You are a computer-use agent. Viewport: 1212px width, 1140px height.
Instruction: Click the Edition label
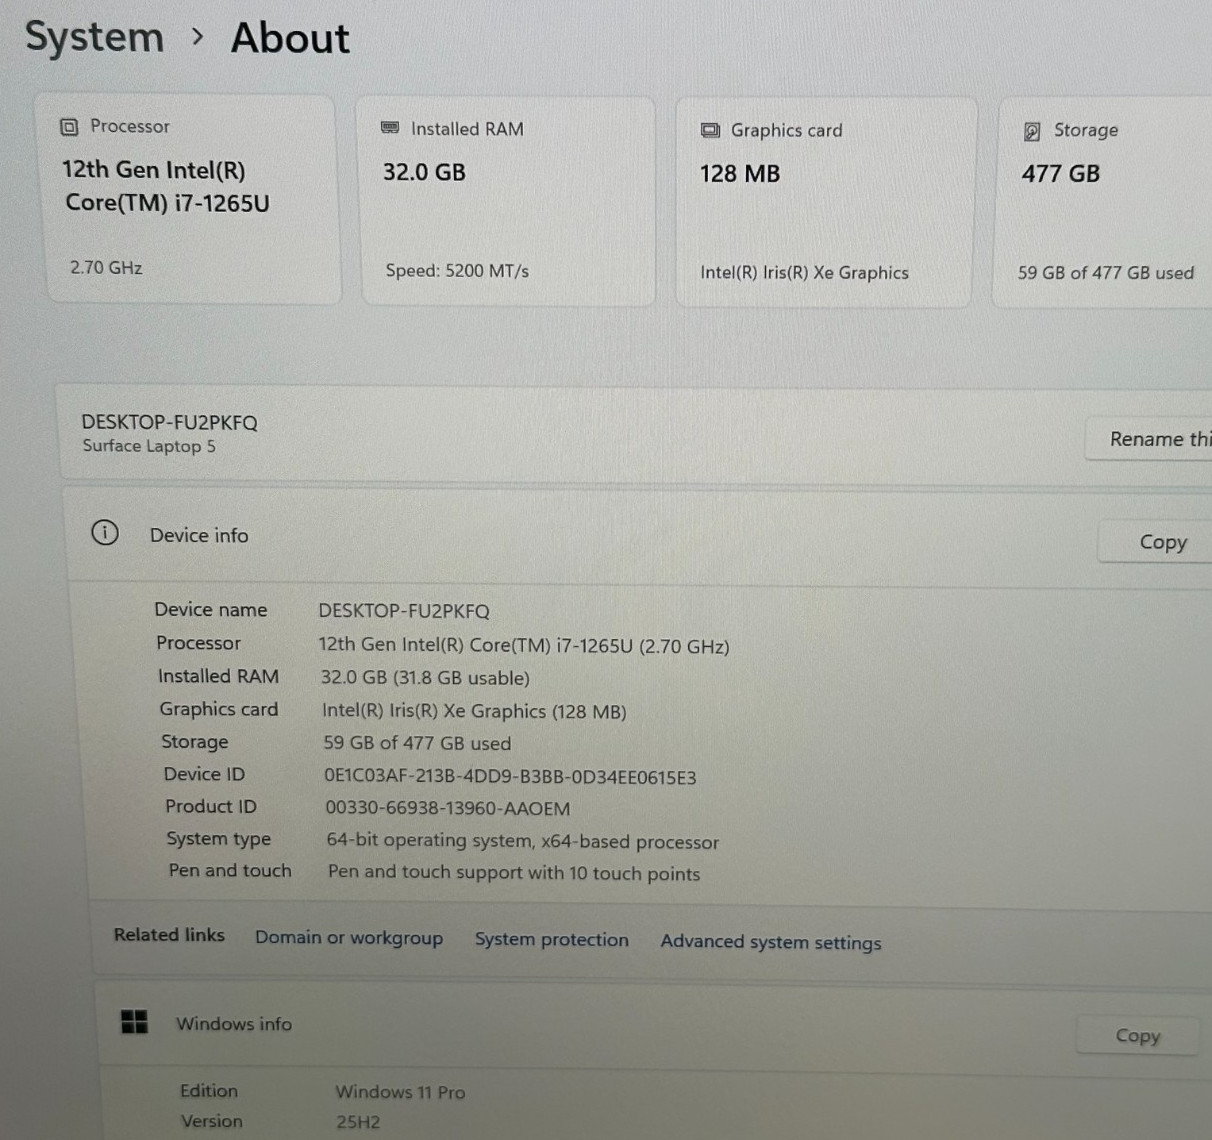(x=209, y=1090)
